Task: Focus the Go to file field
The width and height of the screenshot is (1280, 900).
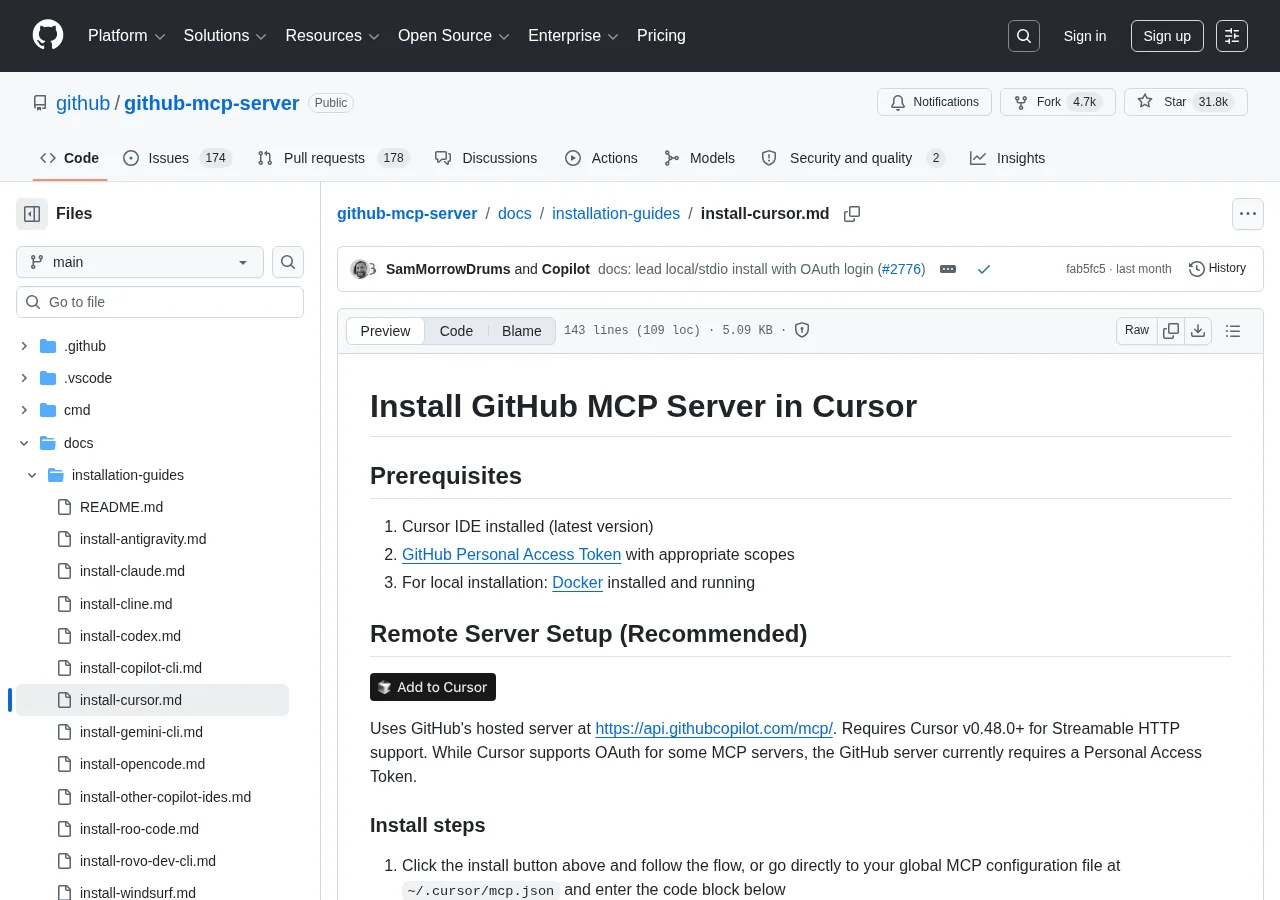Action: pyautogui.click(x=160, y=302)
